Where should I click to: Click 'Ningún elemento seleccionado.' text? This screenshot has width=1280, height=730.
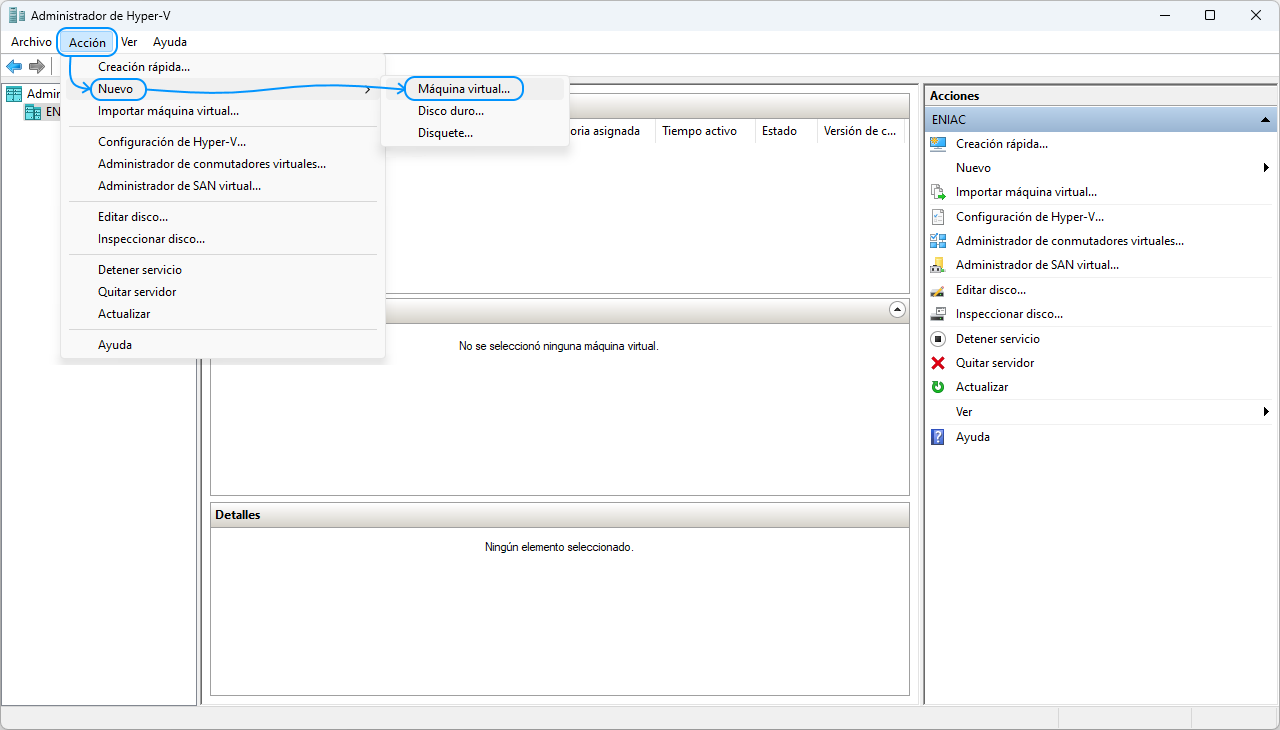point(559,547)
